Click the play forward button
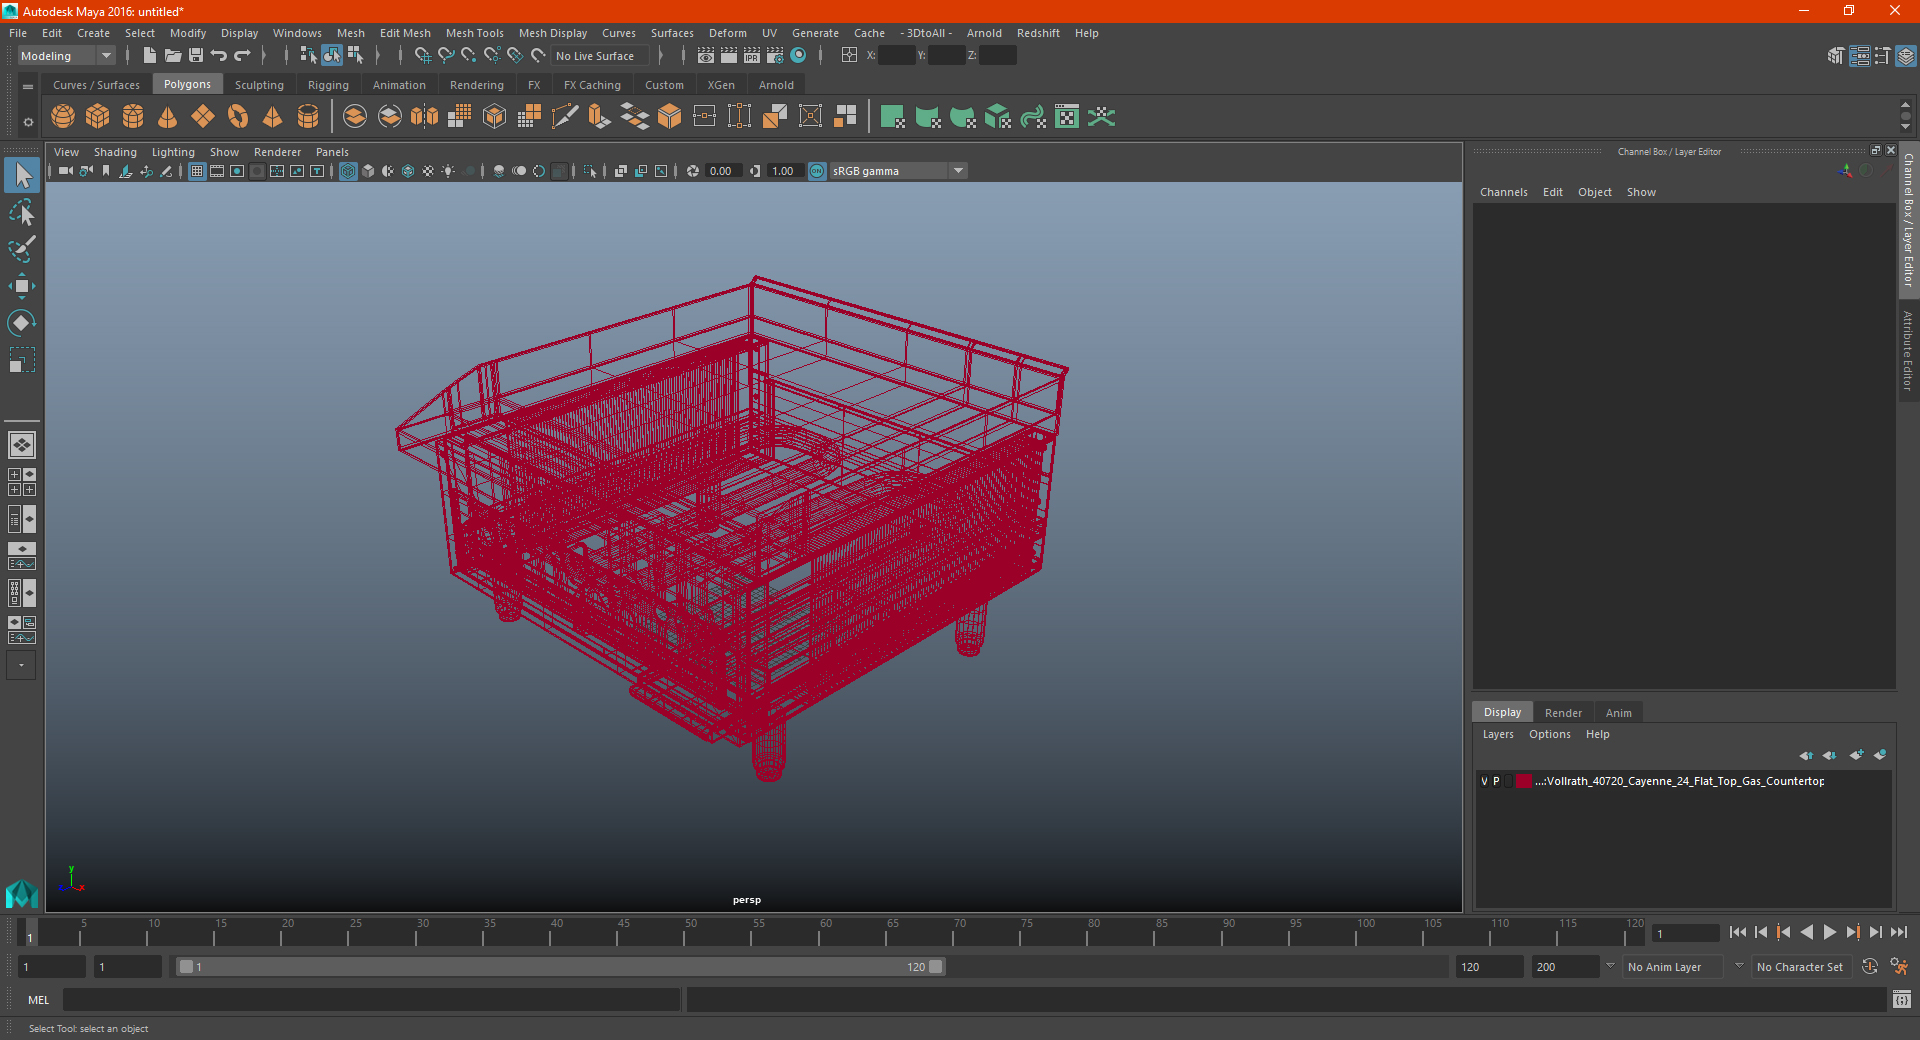This screenshot has width=1920, height=1040. (1829, 932)
